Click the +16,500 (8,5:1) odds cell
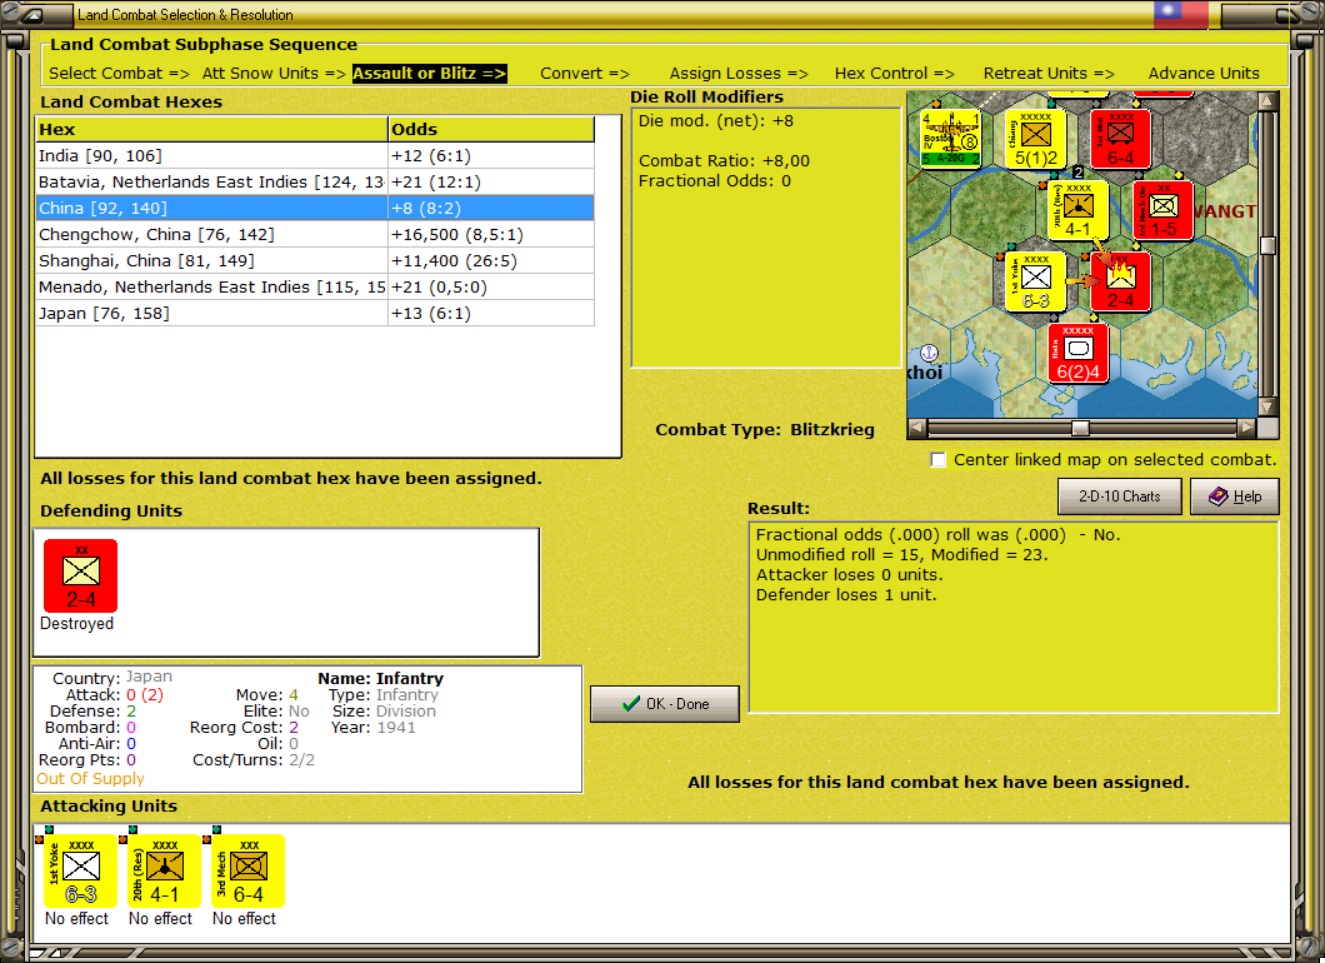Image resolution: width=1325 pixels, height=963 pixels. [491, 234]
